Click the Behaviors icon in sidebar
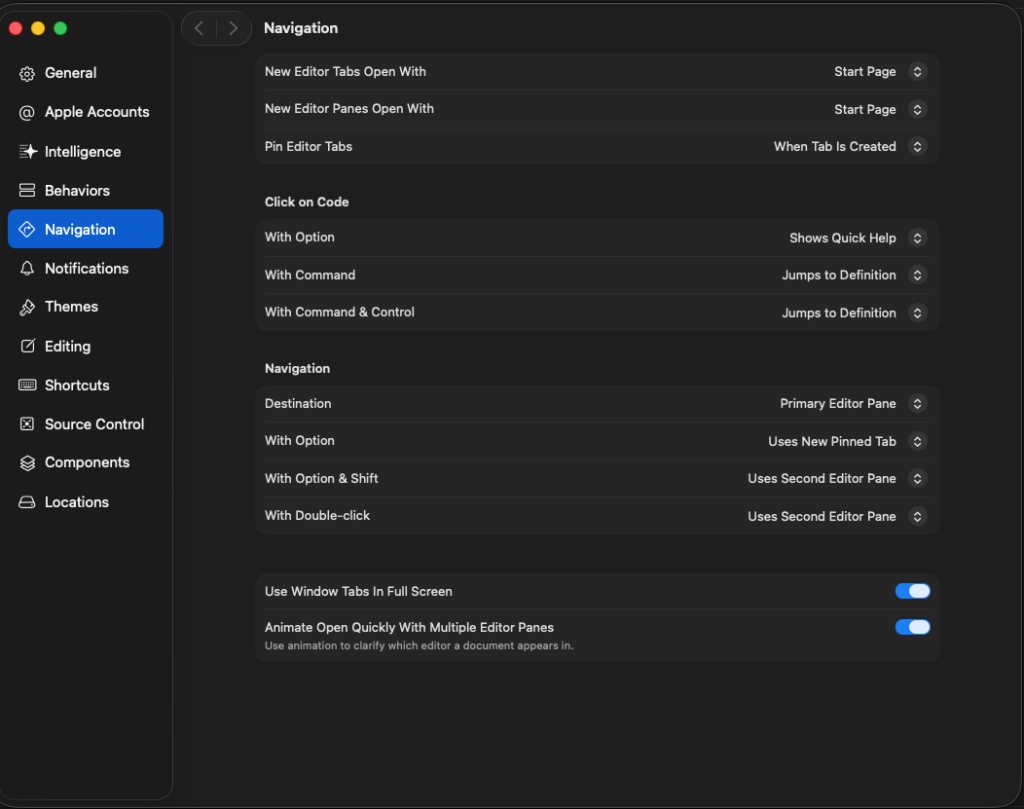This screenshot has width=1024, height=809. click(x=27, y=190)
